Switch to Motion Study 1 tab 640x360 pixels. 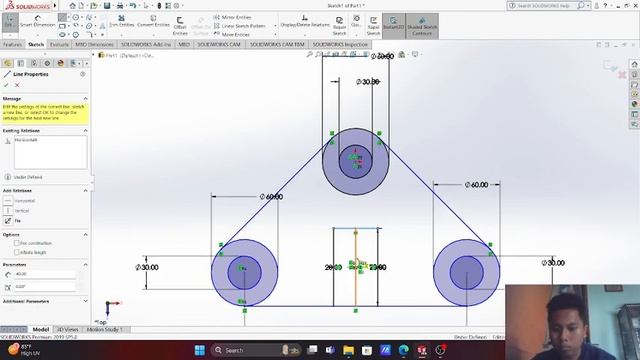[x=104, y=329]
